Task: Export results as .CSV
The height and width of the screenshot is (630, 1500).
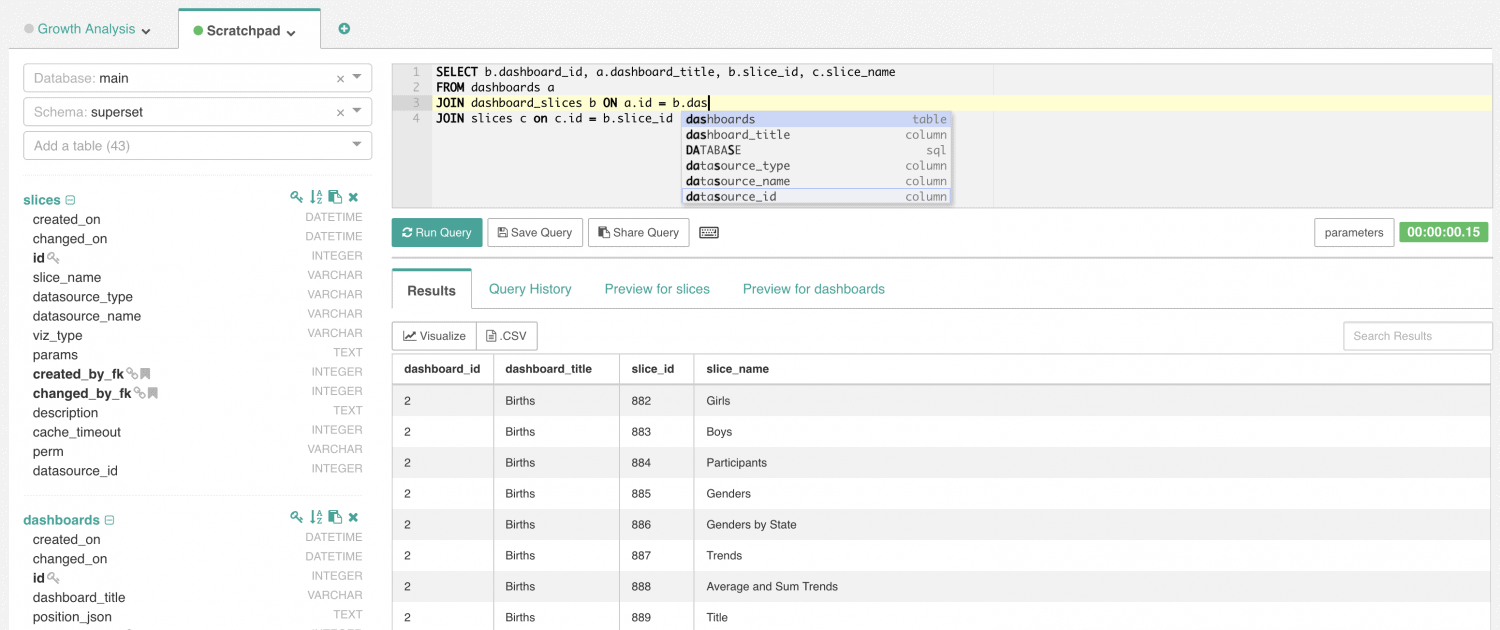Action: [507, 336]
